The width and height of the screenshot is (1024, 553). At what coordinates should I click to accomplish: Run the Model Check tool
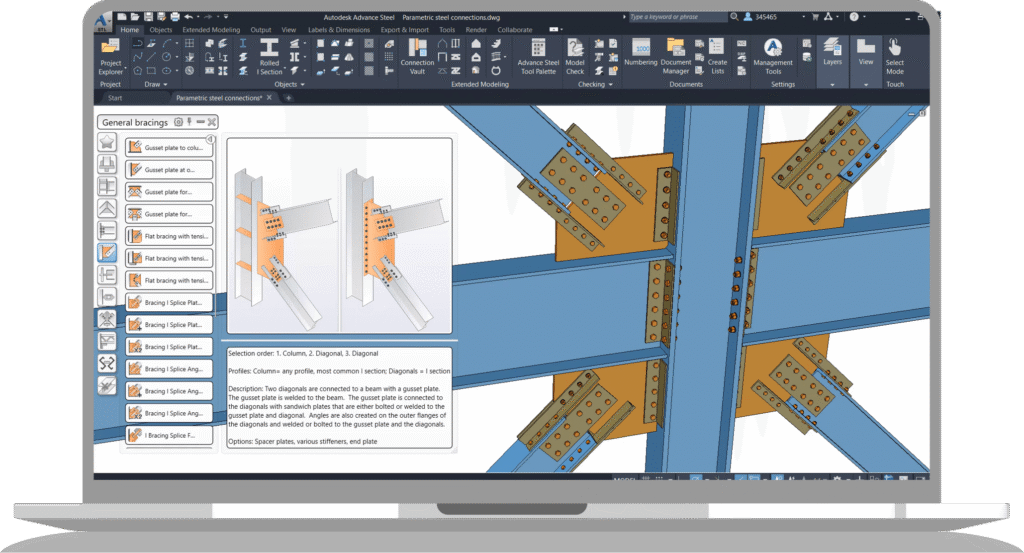pyautogui.click(x=575, y=56)
